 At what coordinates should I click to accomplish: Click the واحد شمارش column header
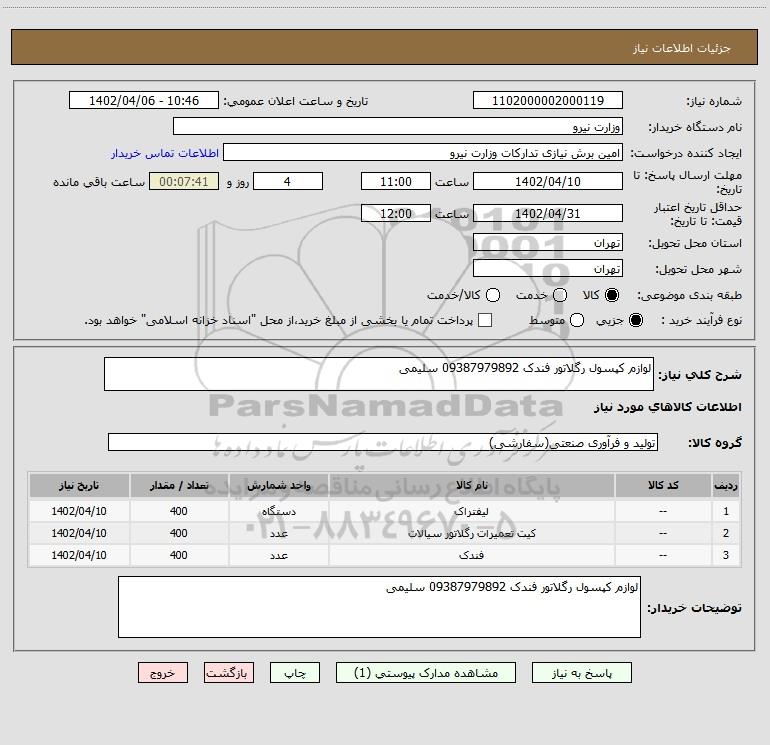click(278, 486)
